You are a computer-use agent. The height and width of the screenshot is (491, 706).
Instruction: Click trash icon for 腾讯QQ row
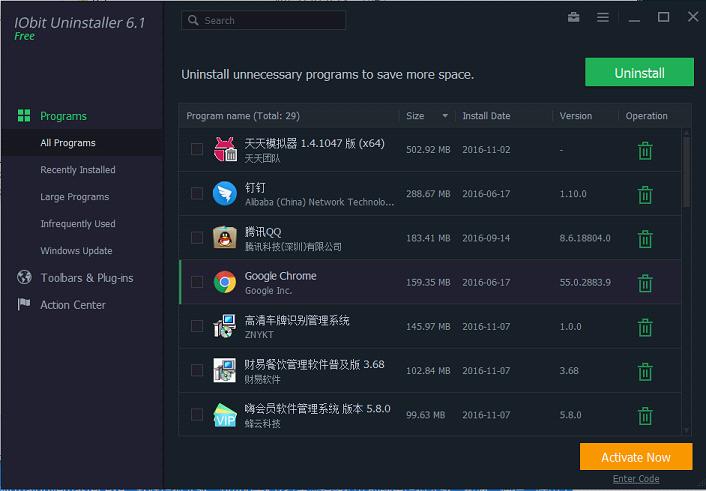[x=645, y=239]
